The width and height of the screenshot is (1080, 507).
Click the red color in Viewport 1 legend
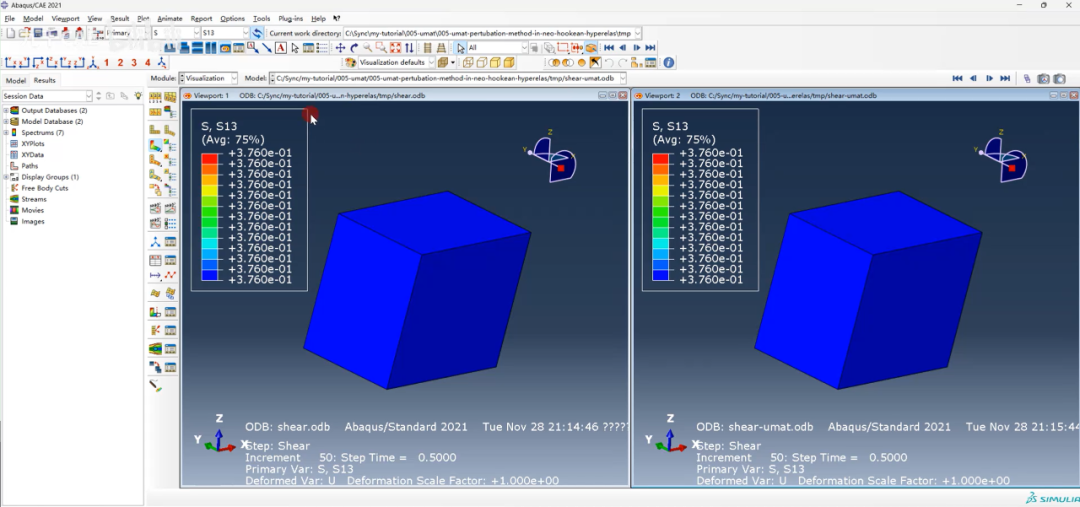[x=209, y=158]
